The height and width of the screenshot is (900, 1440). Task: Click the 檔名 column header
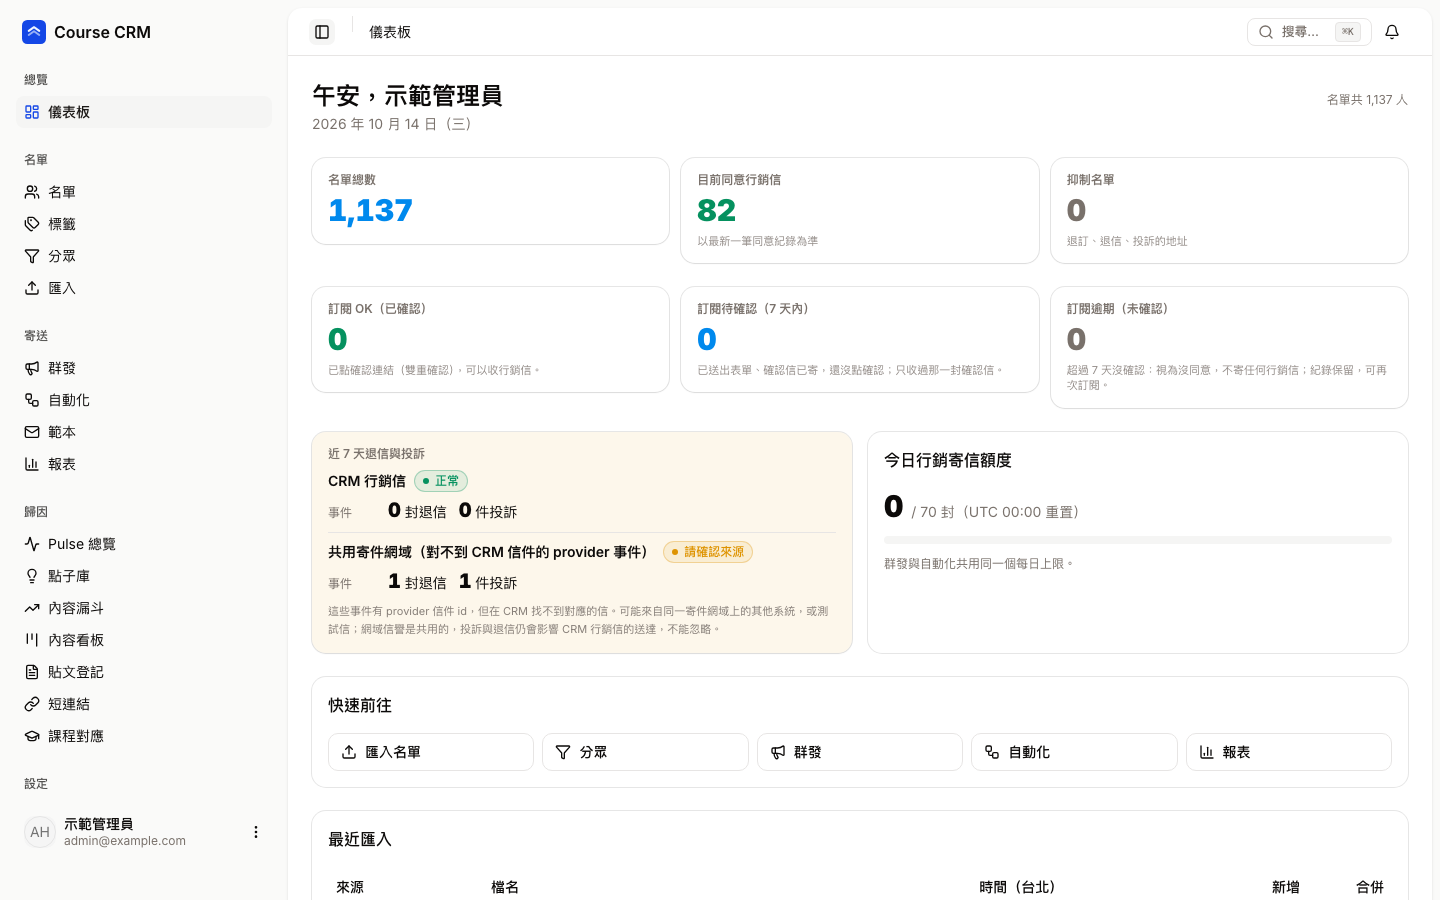pos(505,887)
